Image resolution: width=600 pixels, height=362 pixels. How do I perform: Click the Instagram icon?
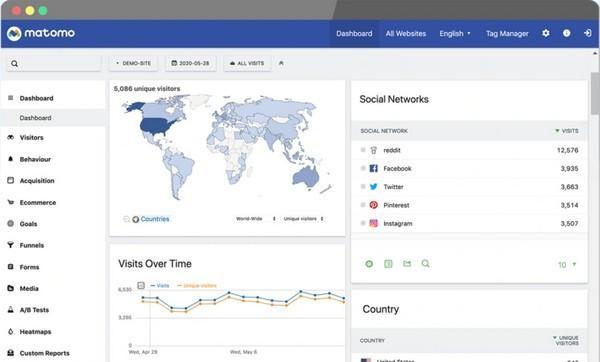point(373,223)
